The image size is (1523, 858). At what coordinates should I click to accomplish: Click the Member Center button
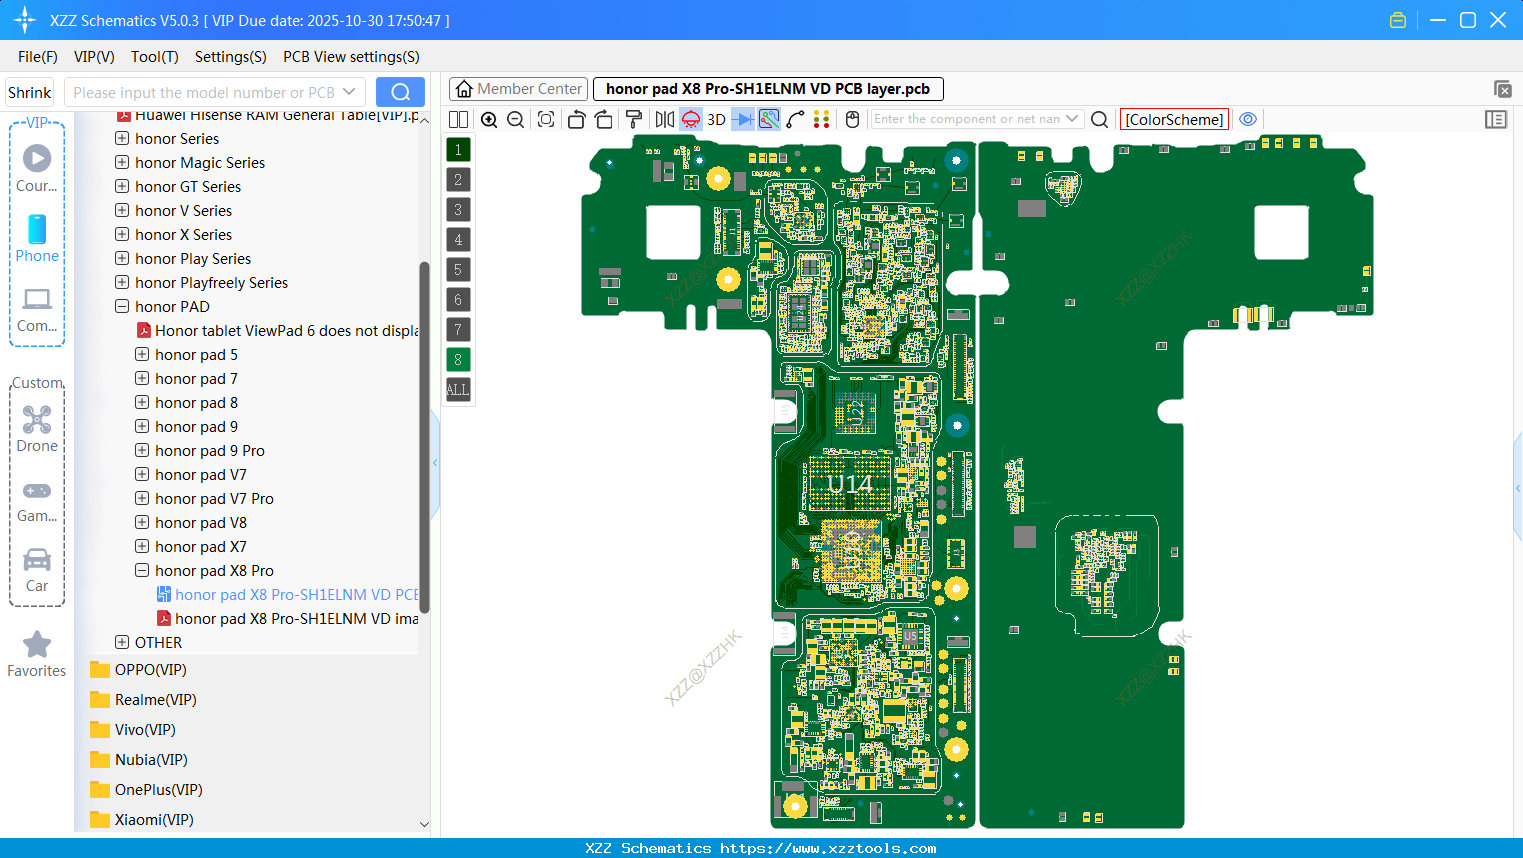click(518, 89)
